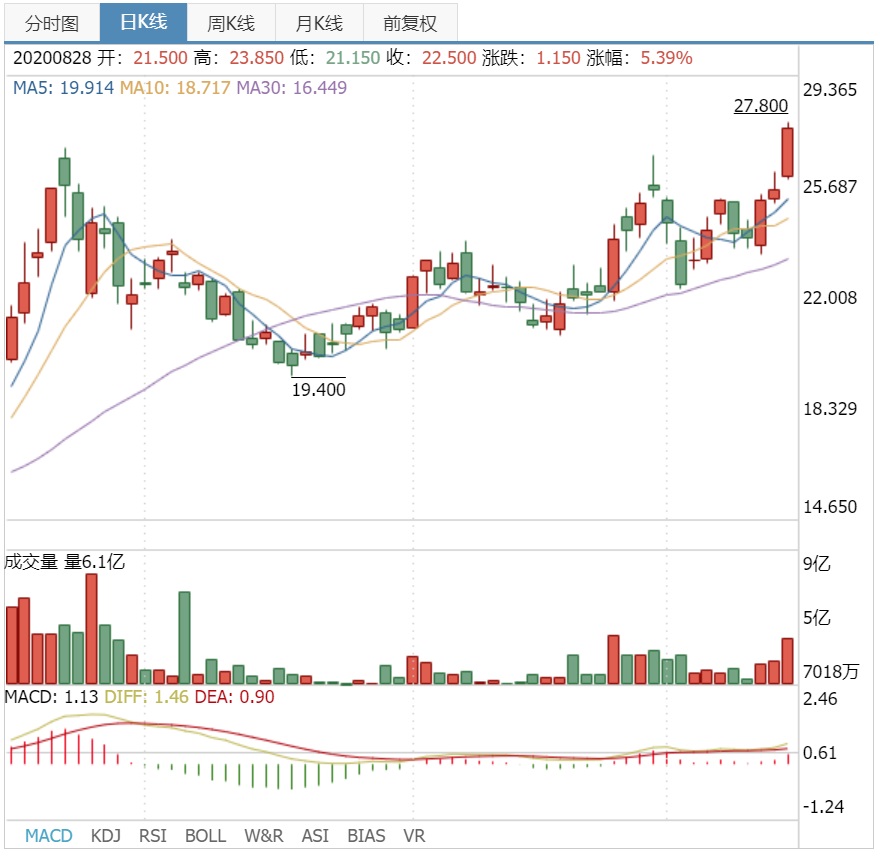Click the MACD: 1.13 value
The image size is (880, 856).
(51, 697)
